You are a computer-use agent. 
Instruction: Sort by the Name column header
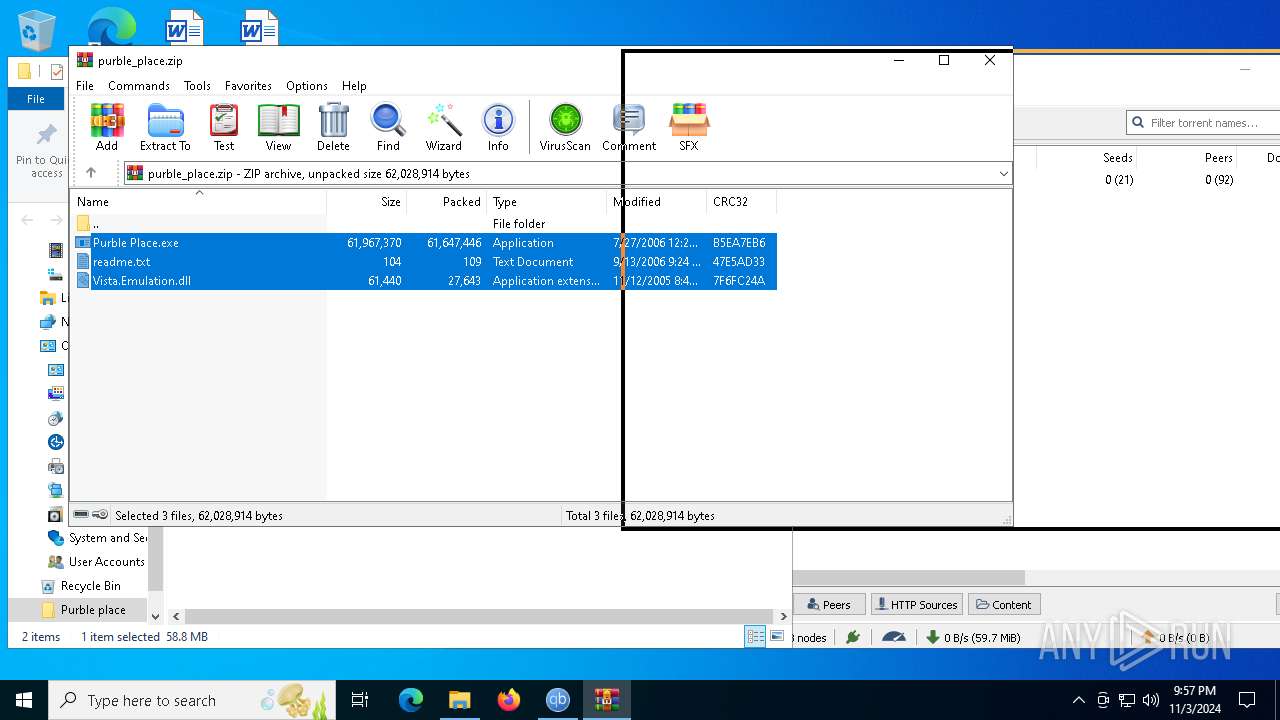199,202
